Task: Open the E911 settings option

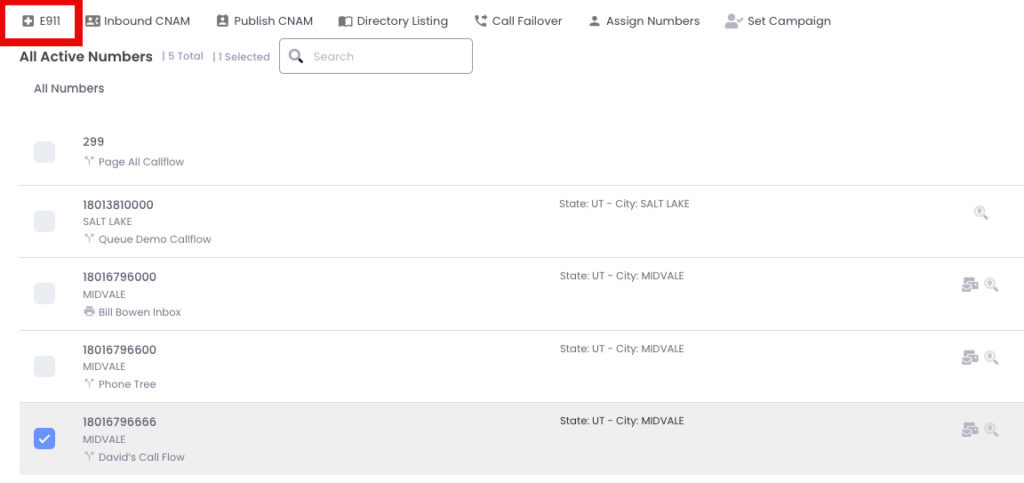Action: click(x=41, y=21)
